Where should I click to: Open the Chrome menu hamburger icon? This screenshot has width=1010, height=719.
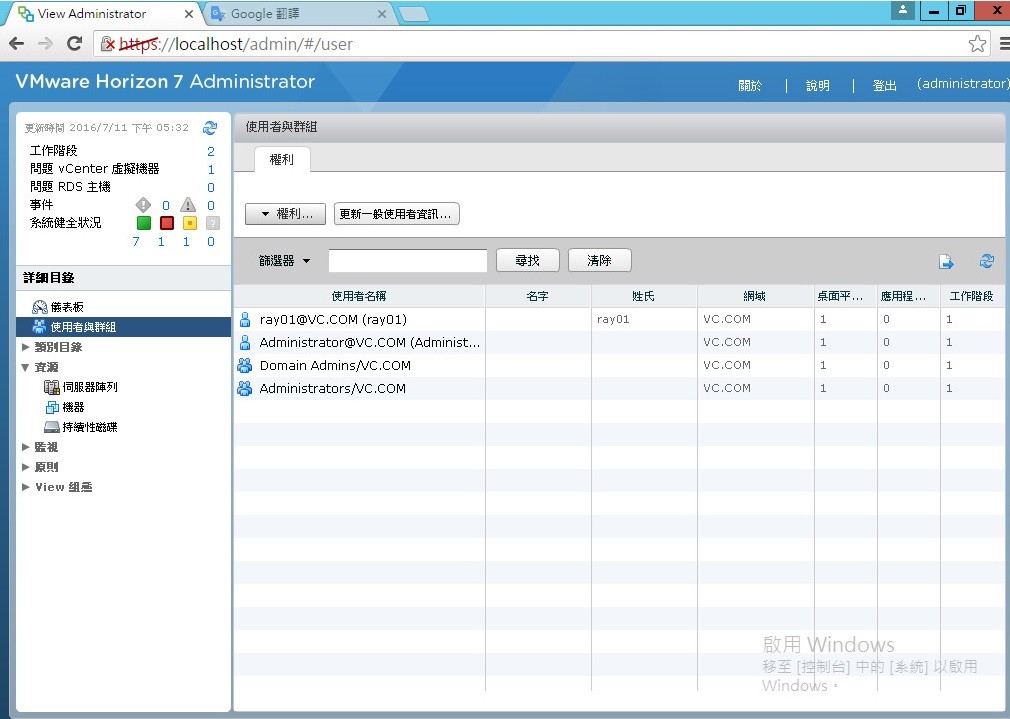click(x=1004, y=44)
